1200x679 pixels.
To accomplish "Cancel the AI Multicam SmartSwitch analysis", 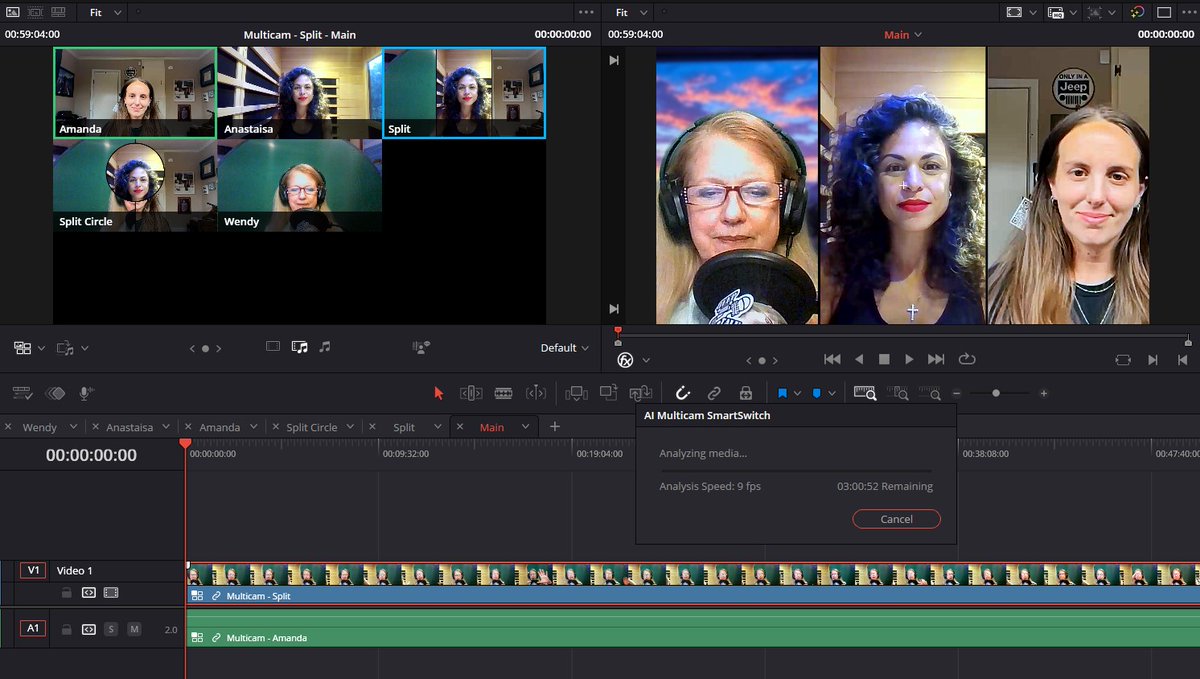I will [896, 518].
